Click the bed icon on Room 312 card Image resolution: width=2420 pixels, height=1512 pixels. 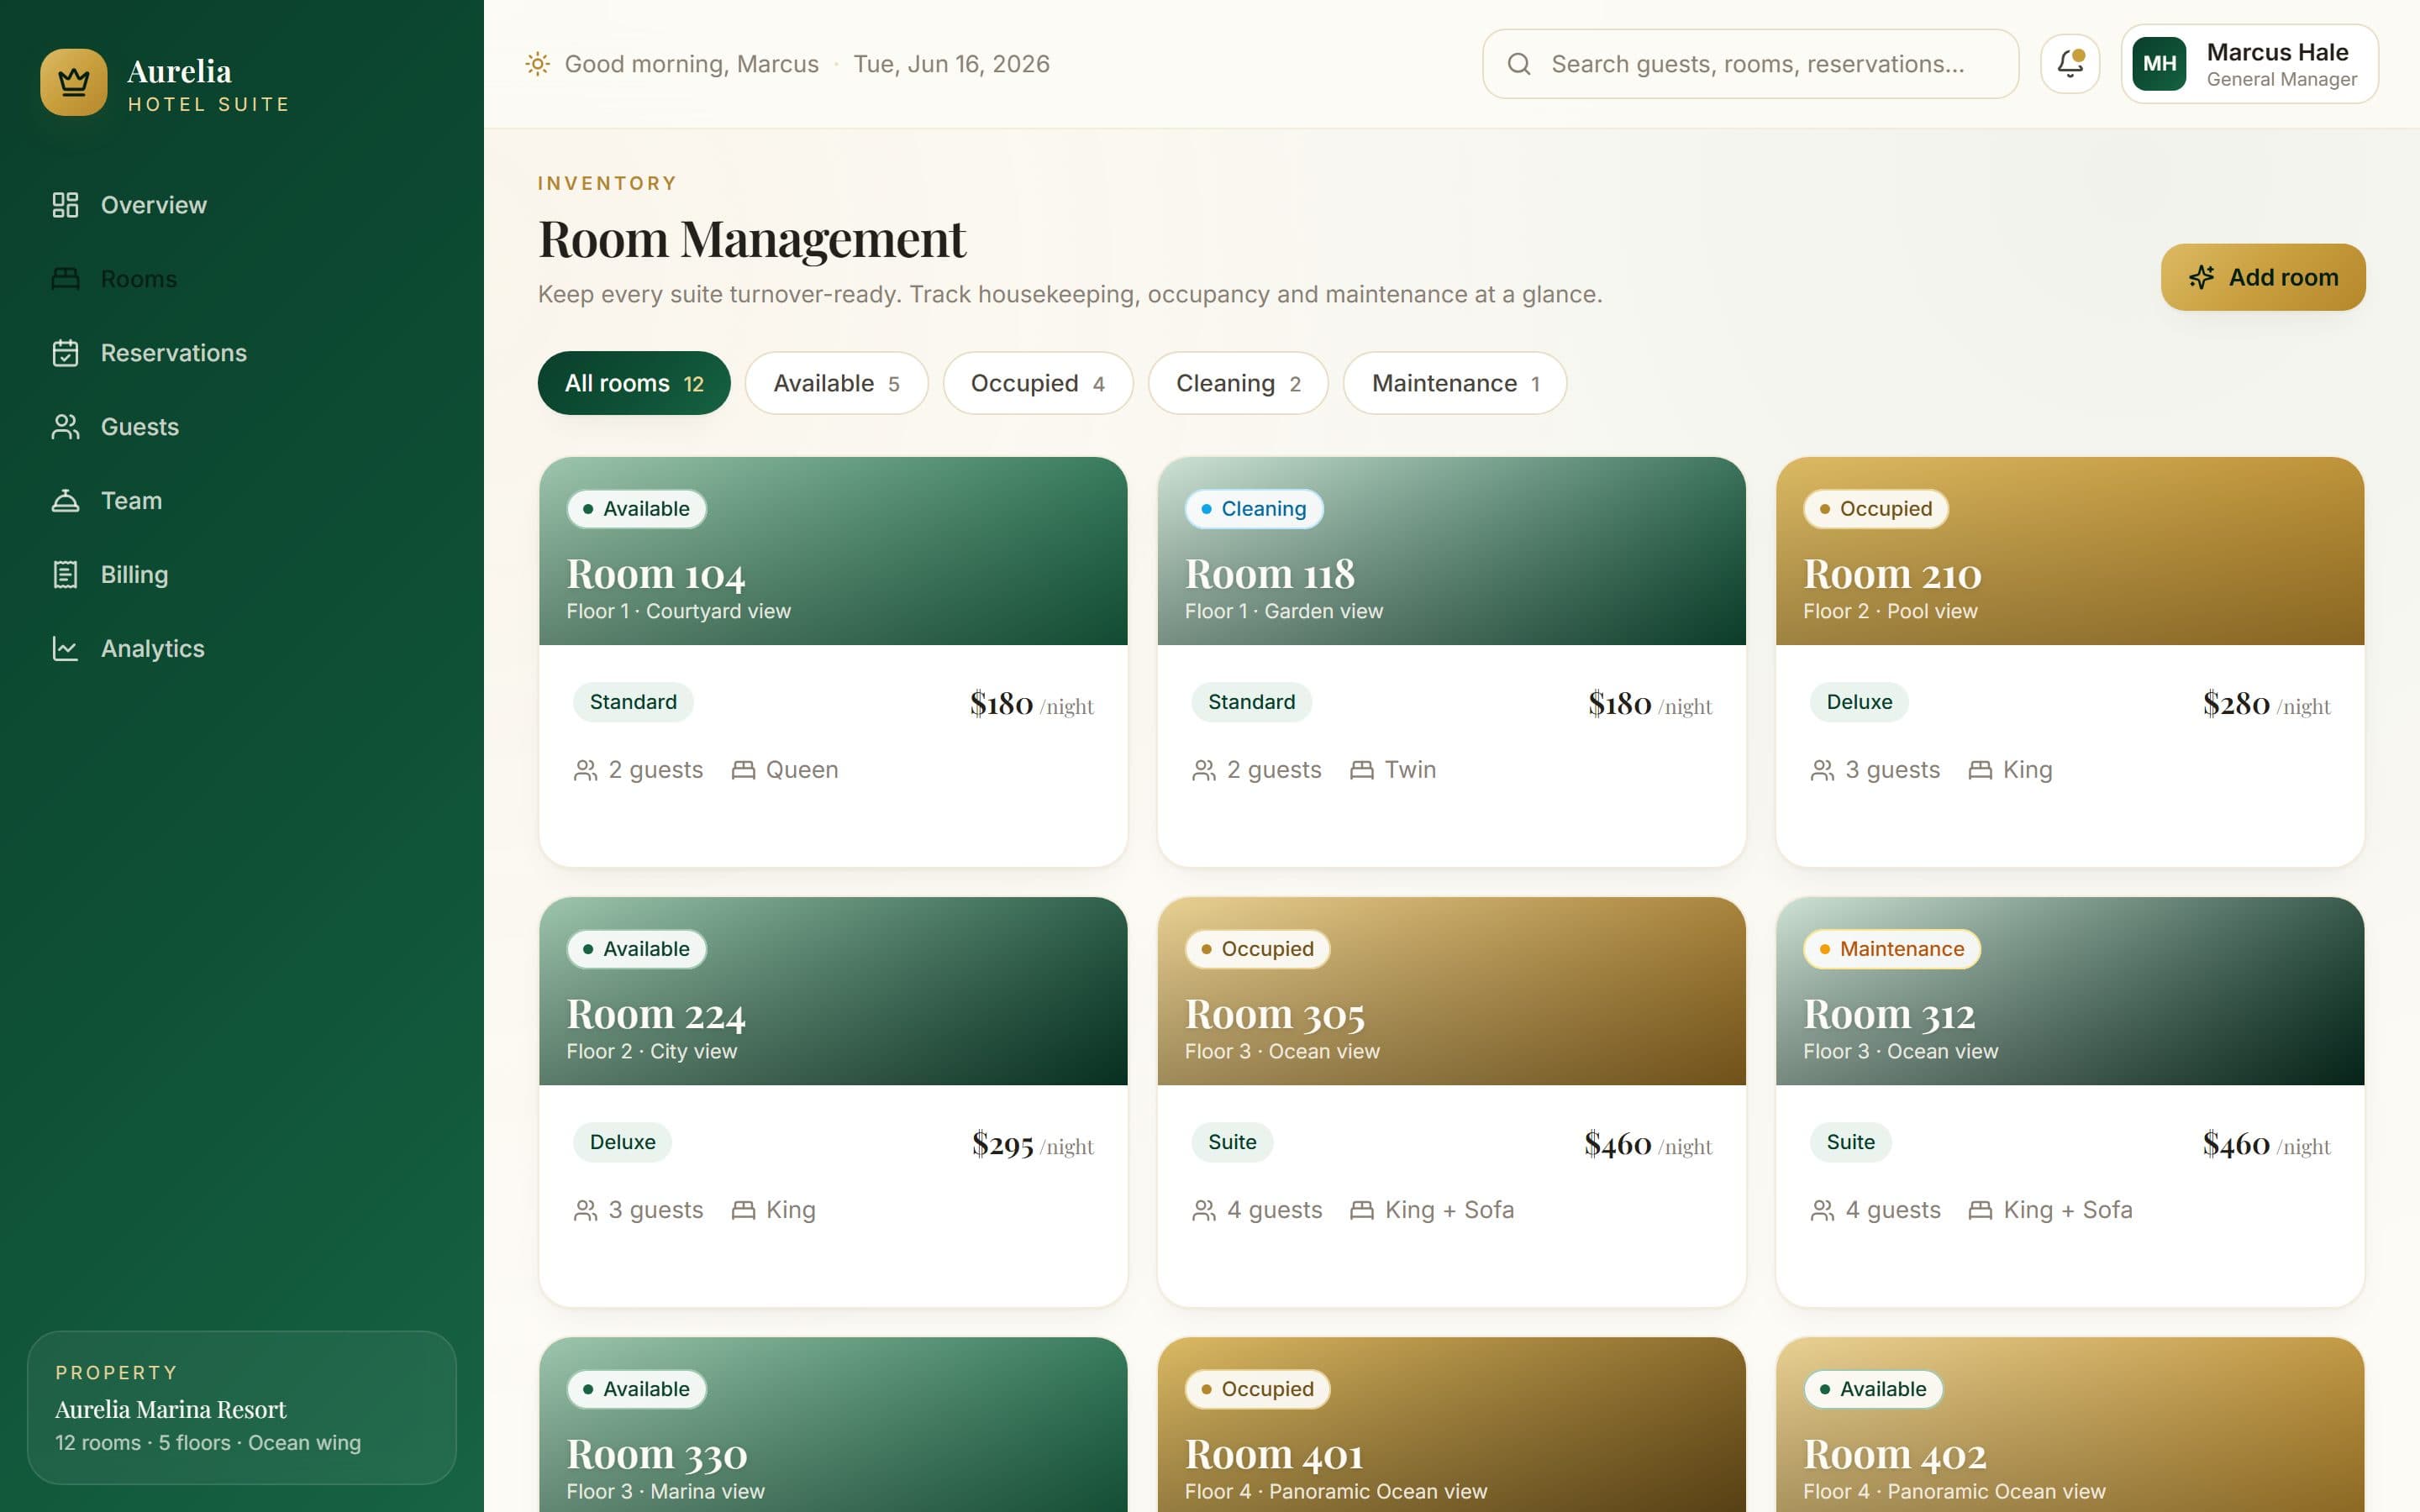1980,1210
